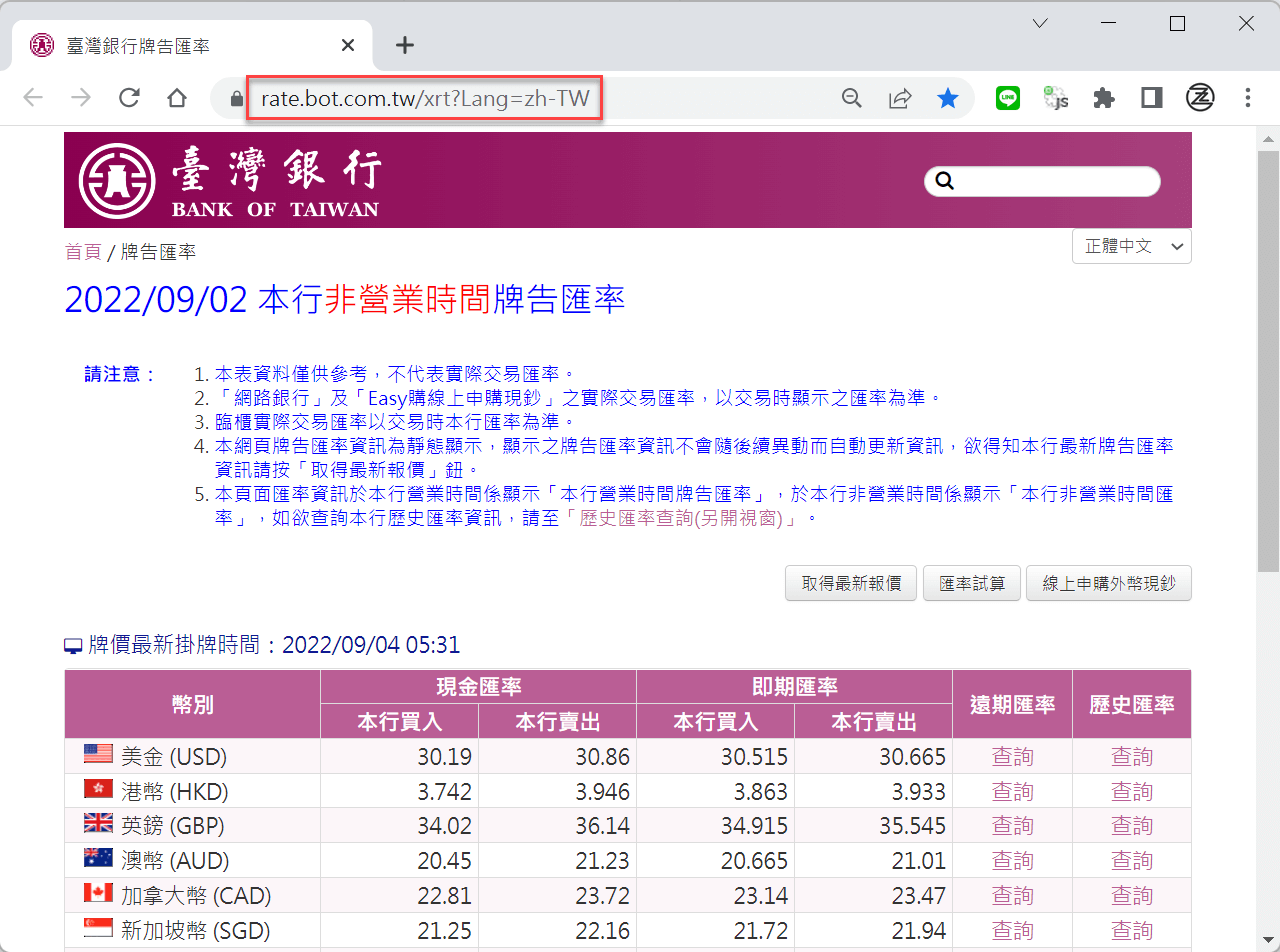Click the 首頁 breadcrumb link

pyautogui.click(x=83, y=252)
